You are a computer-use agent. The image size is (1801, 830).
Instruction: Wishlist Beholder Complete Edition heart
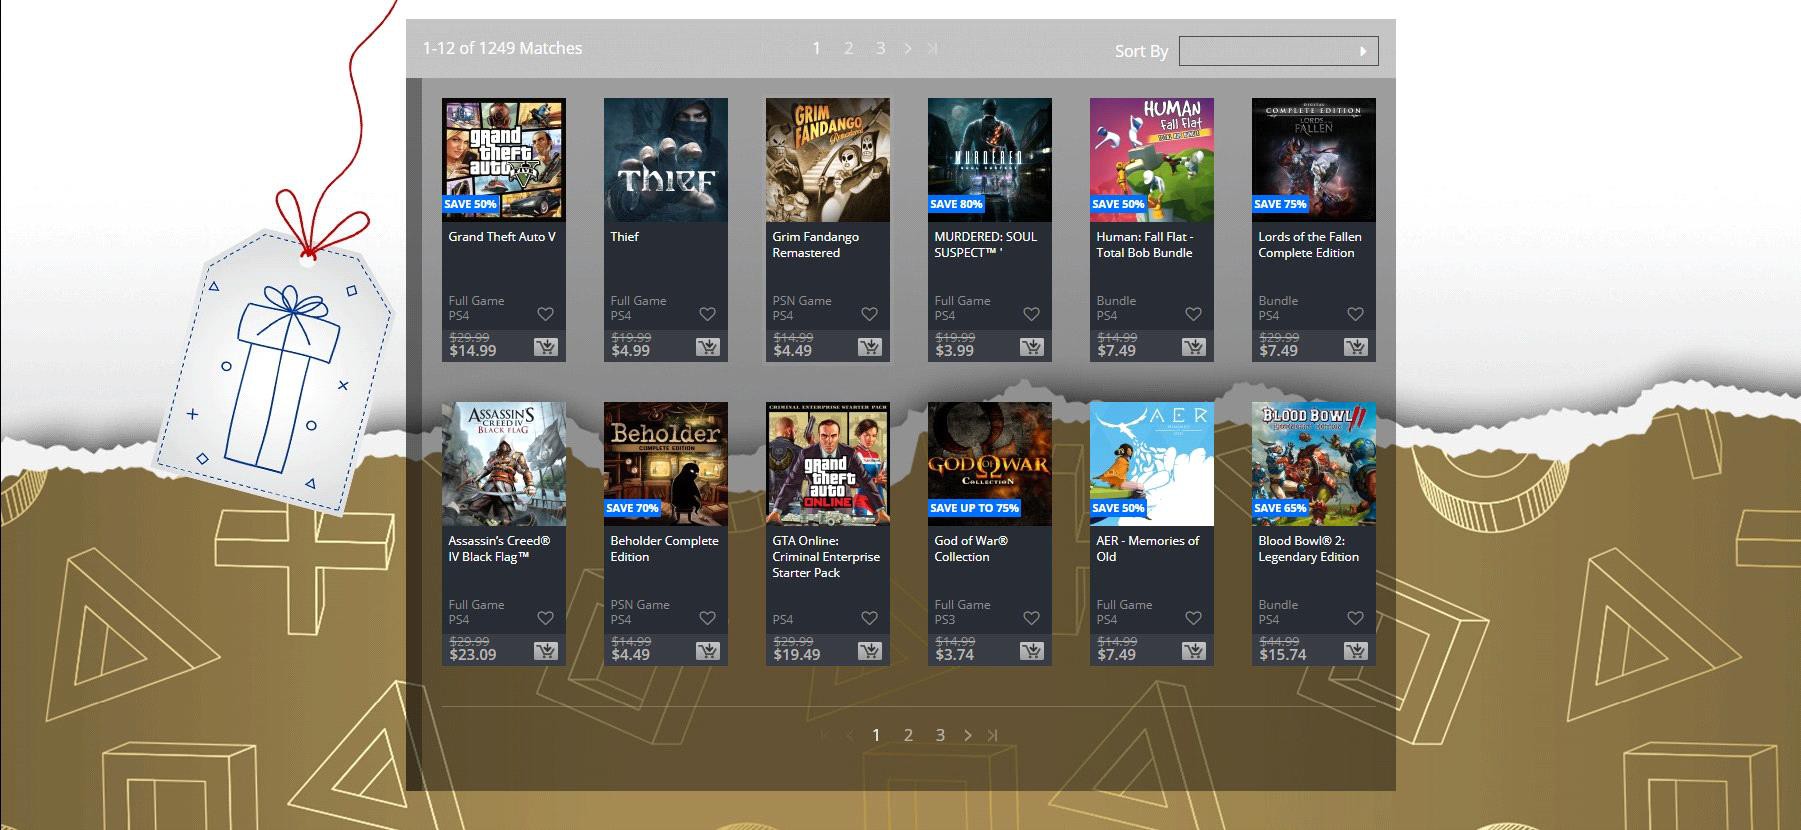[x=708, y=618]
